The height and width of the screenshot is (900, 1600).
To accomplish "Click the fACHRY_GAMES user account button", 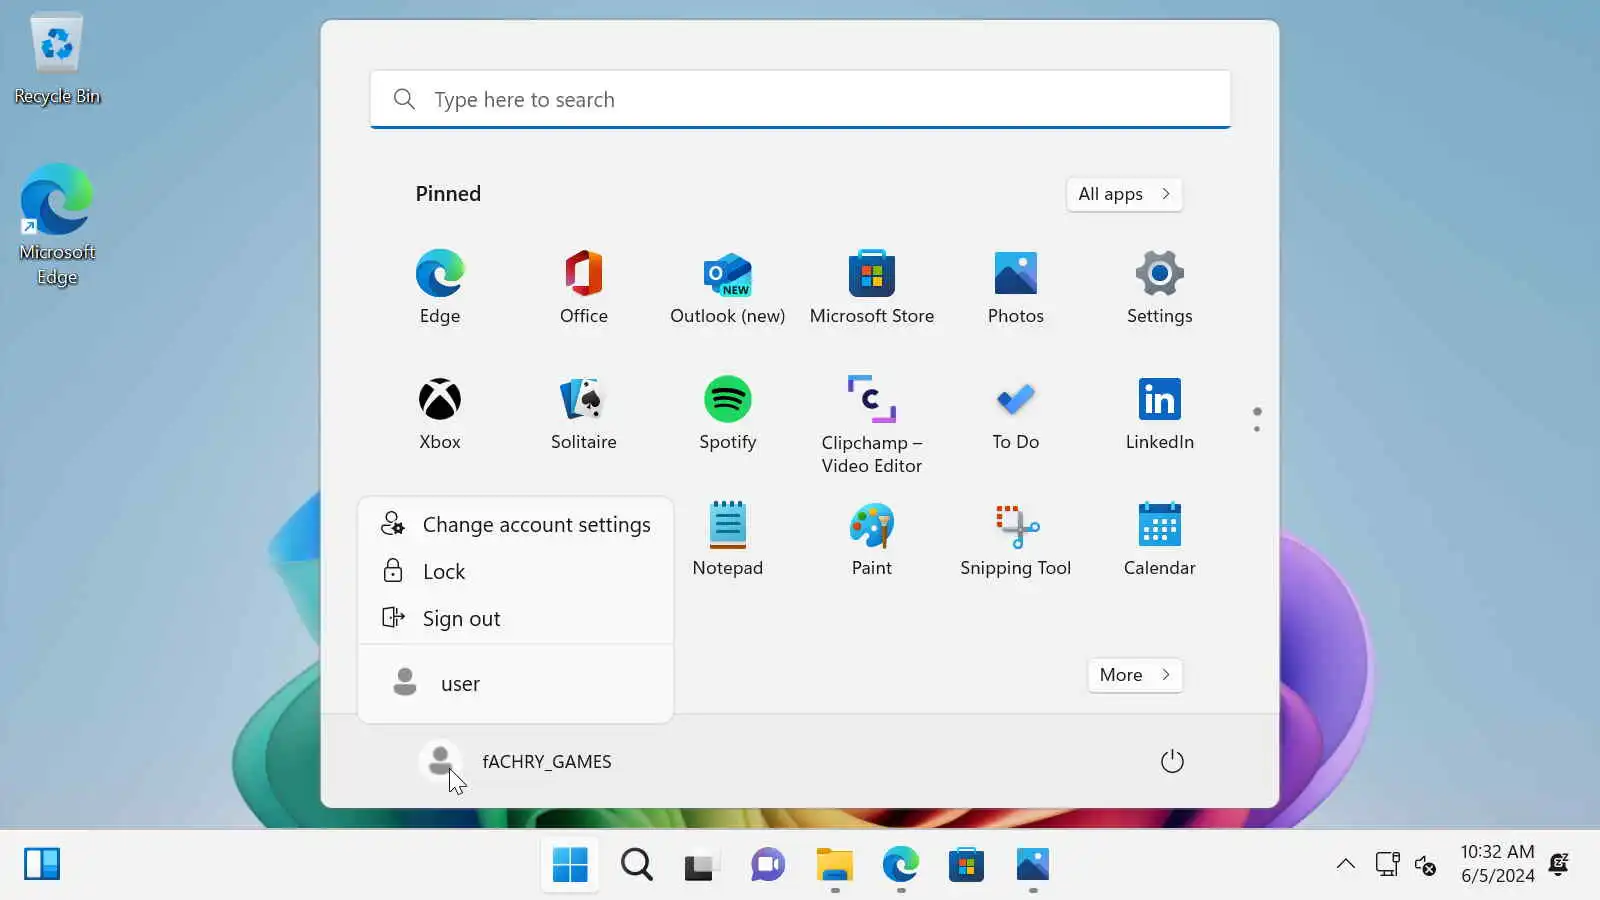I will (516, 762).
